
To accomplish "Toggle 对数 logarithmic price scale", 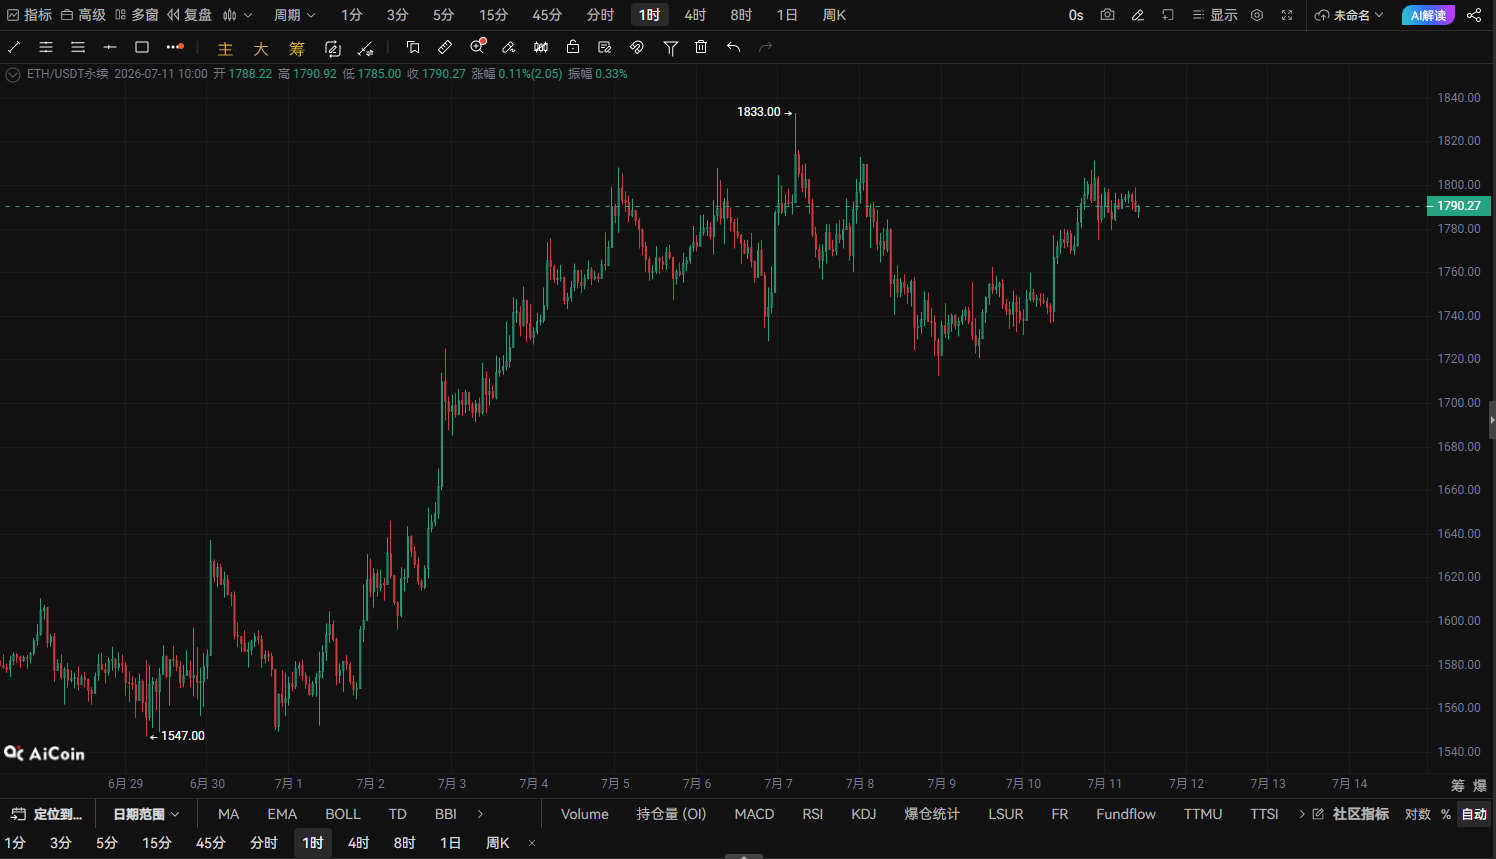I will (1418, 814).
